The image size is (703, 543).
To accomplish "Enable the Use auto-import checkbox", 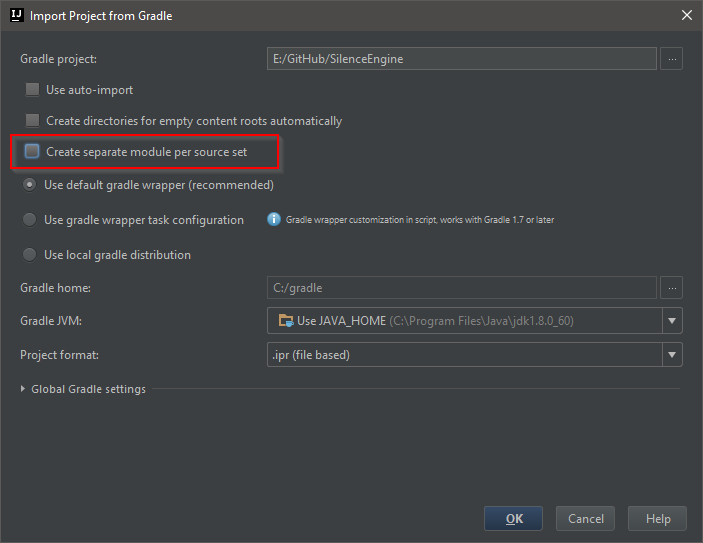I will (32, 90).
